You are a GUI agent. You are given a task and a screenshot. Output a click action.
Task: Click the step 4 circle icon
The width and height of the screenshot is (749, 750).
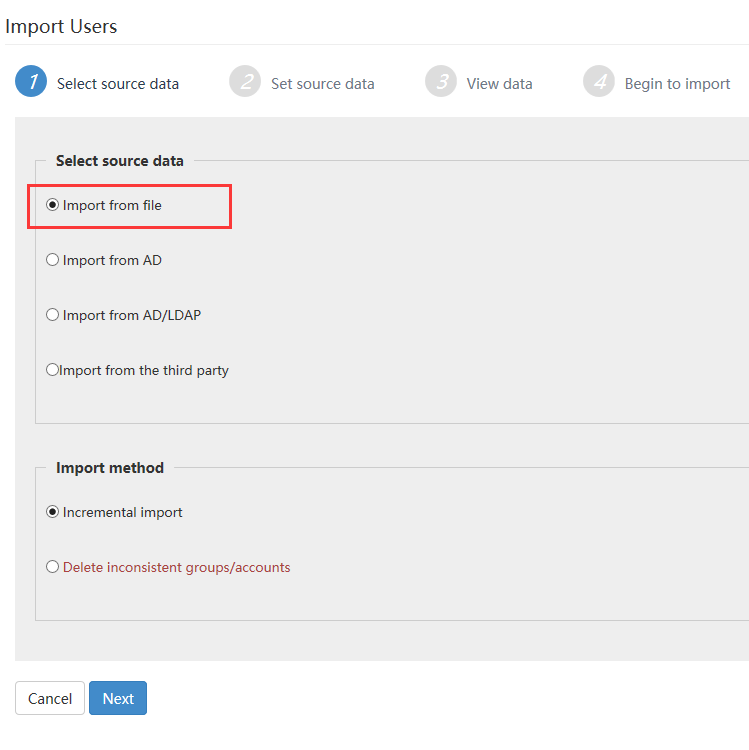point(599,81)
